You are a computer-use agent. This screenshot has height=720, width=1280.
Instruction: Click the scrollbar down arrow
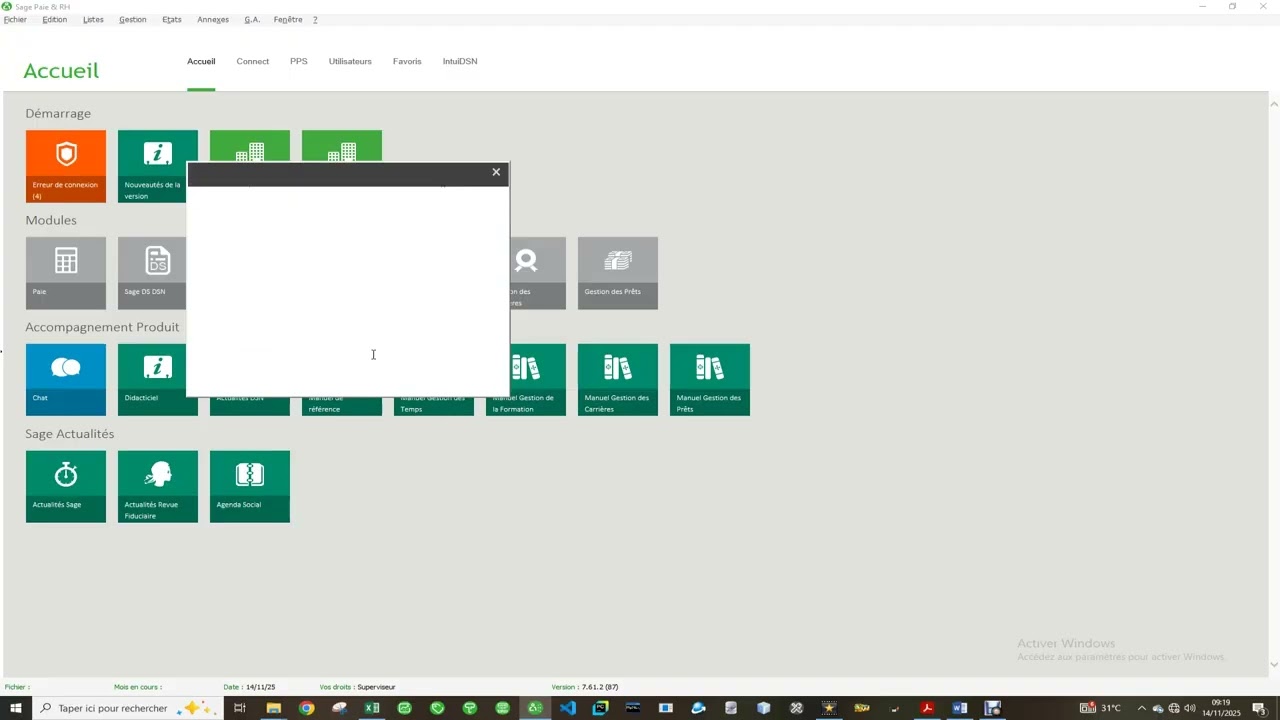point(1274,664)
